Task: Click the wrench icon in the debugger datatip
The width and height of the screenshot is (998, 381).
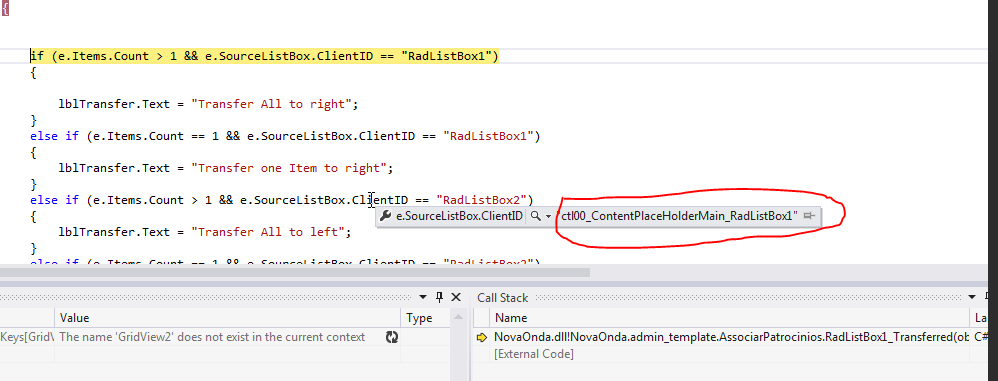Action: click(x=385, y=216)
